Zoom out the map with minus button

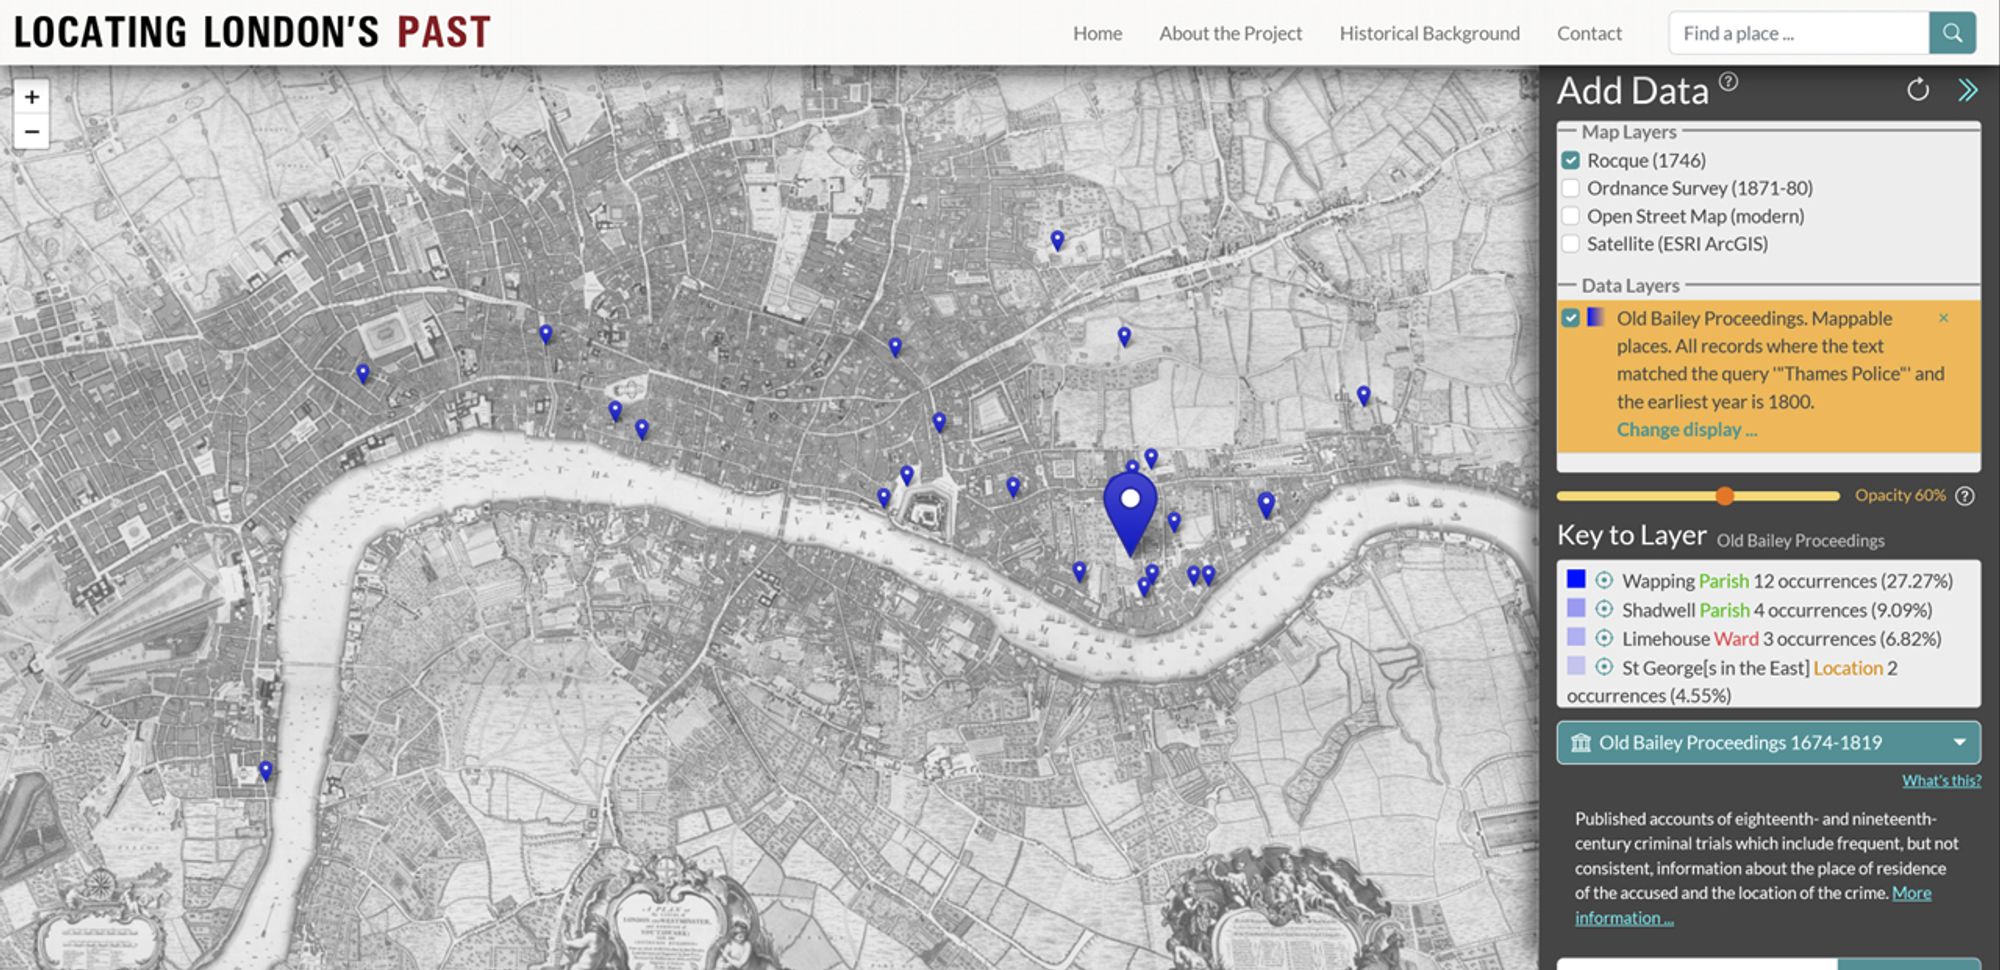32,132
